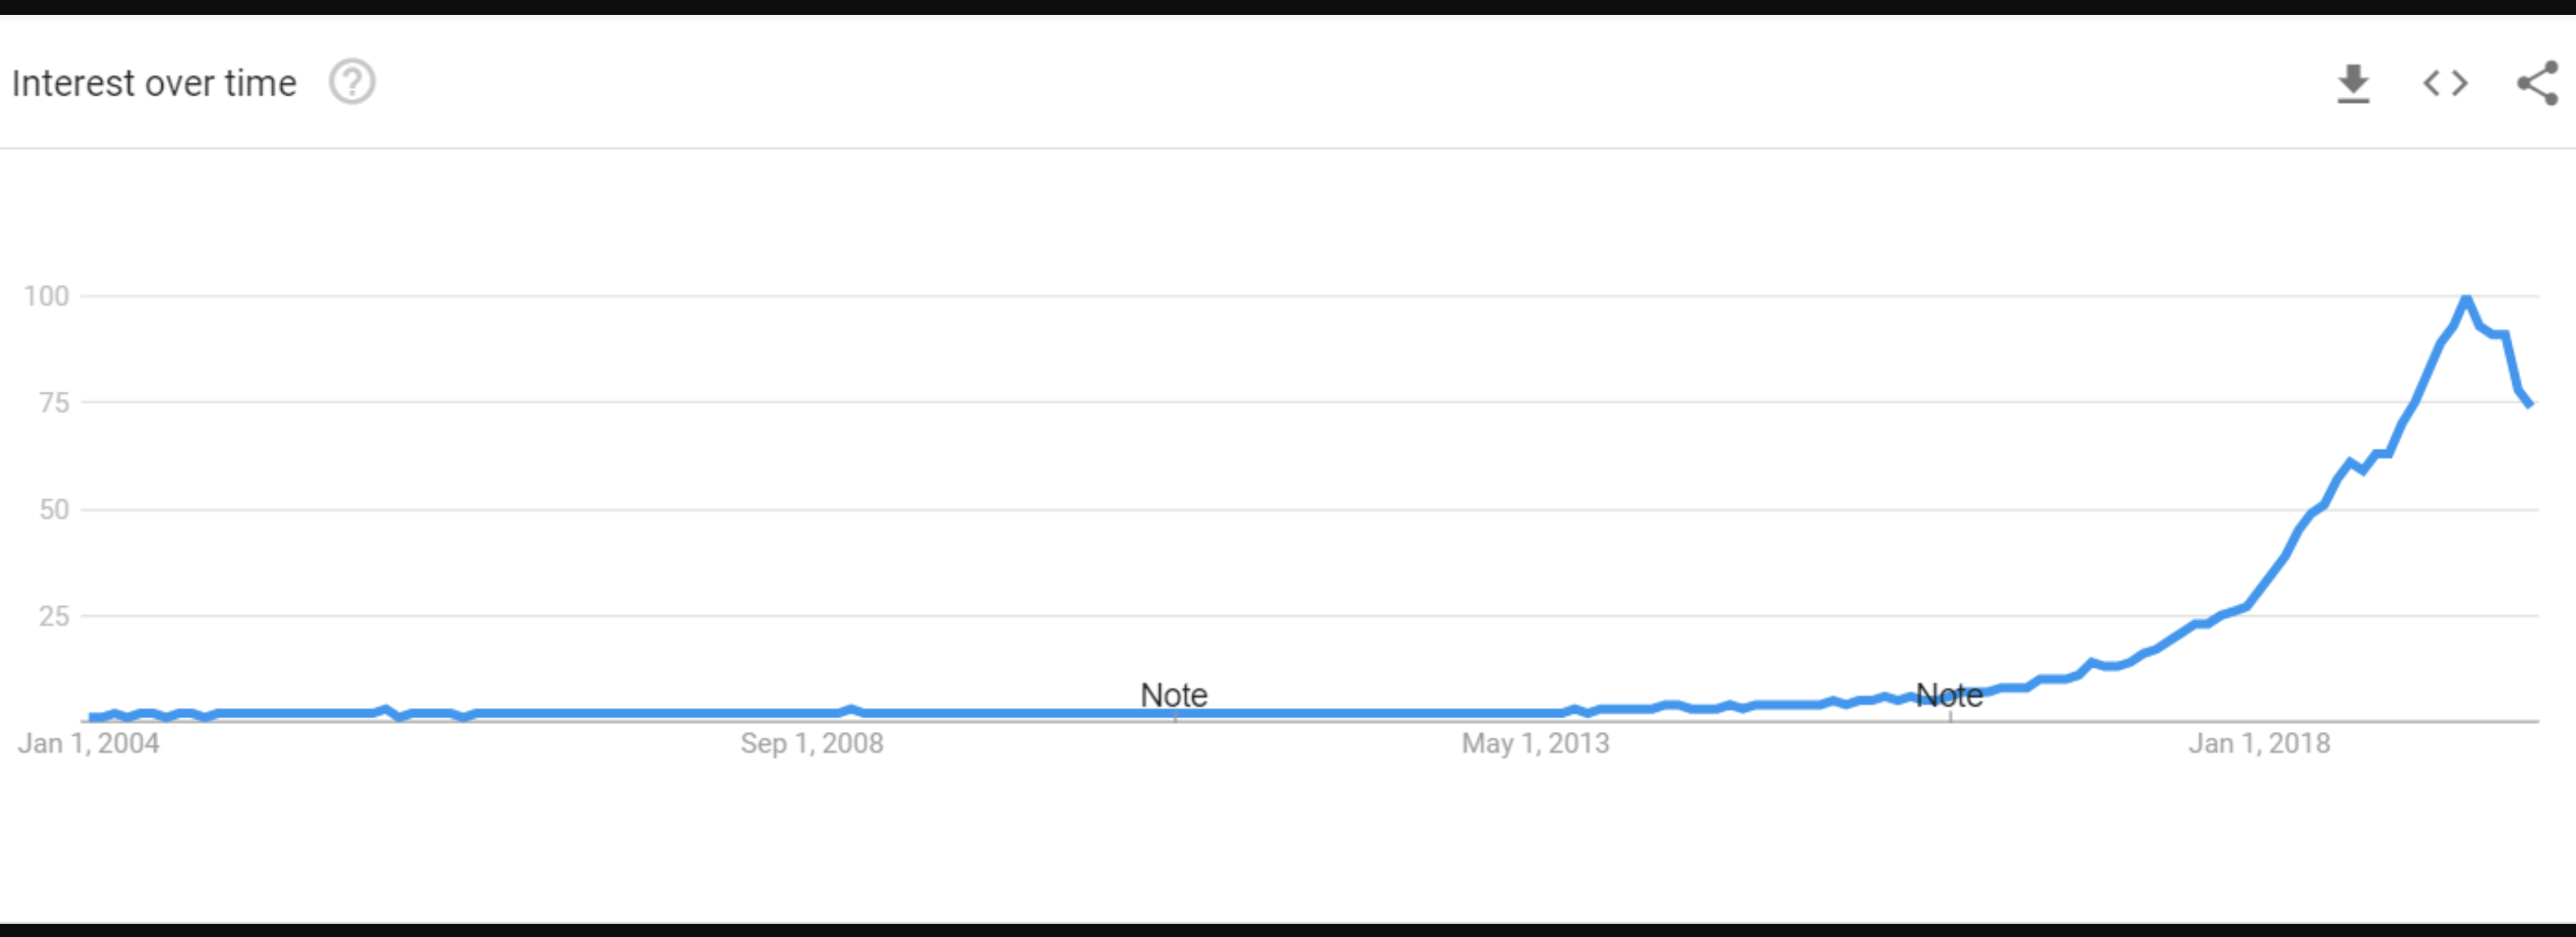Click the second Note marker near 2016
The height and width of the screenshot is (937, 2576).
(1949, 695)
